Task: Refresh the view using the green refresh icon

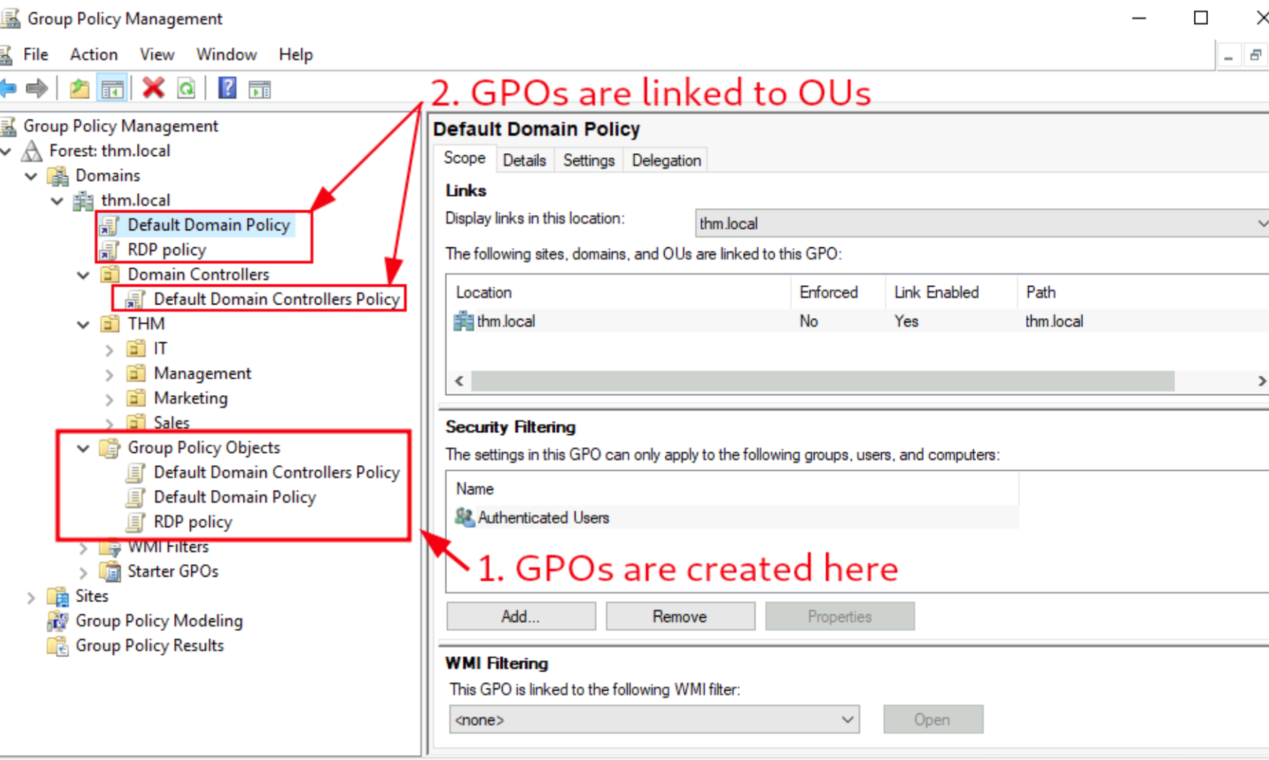Action: (186, 89)
